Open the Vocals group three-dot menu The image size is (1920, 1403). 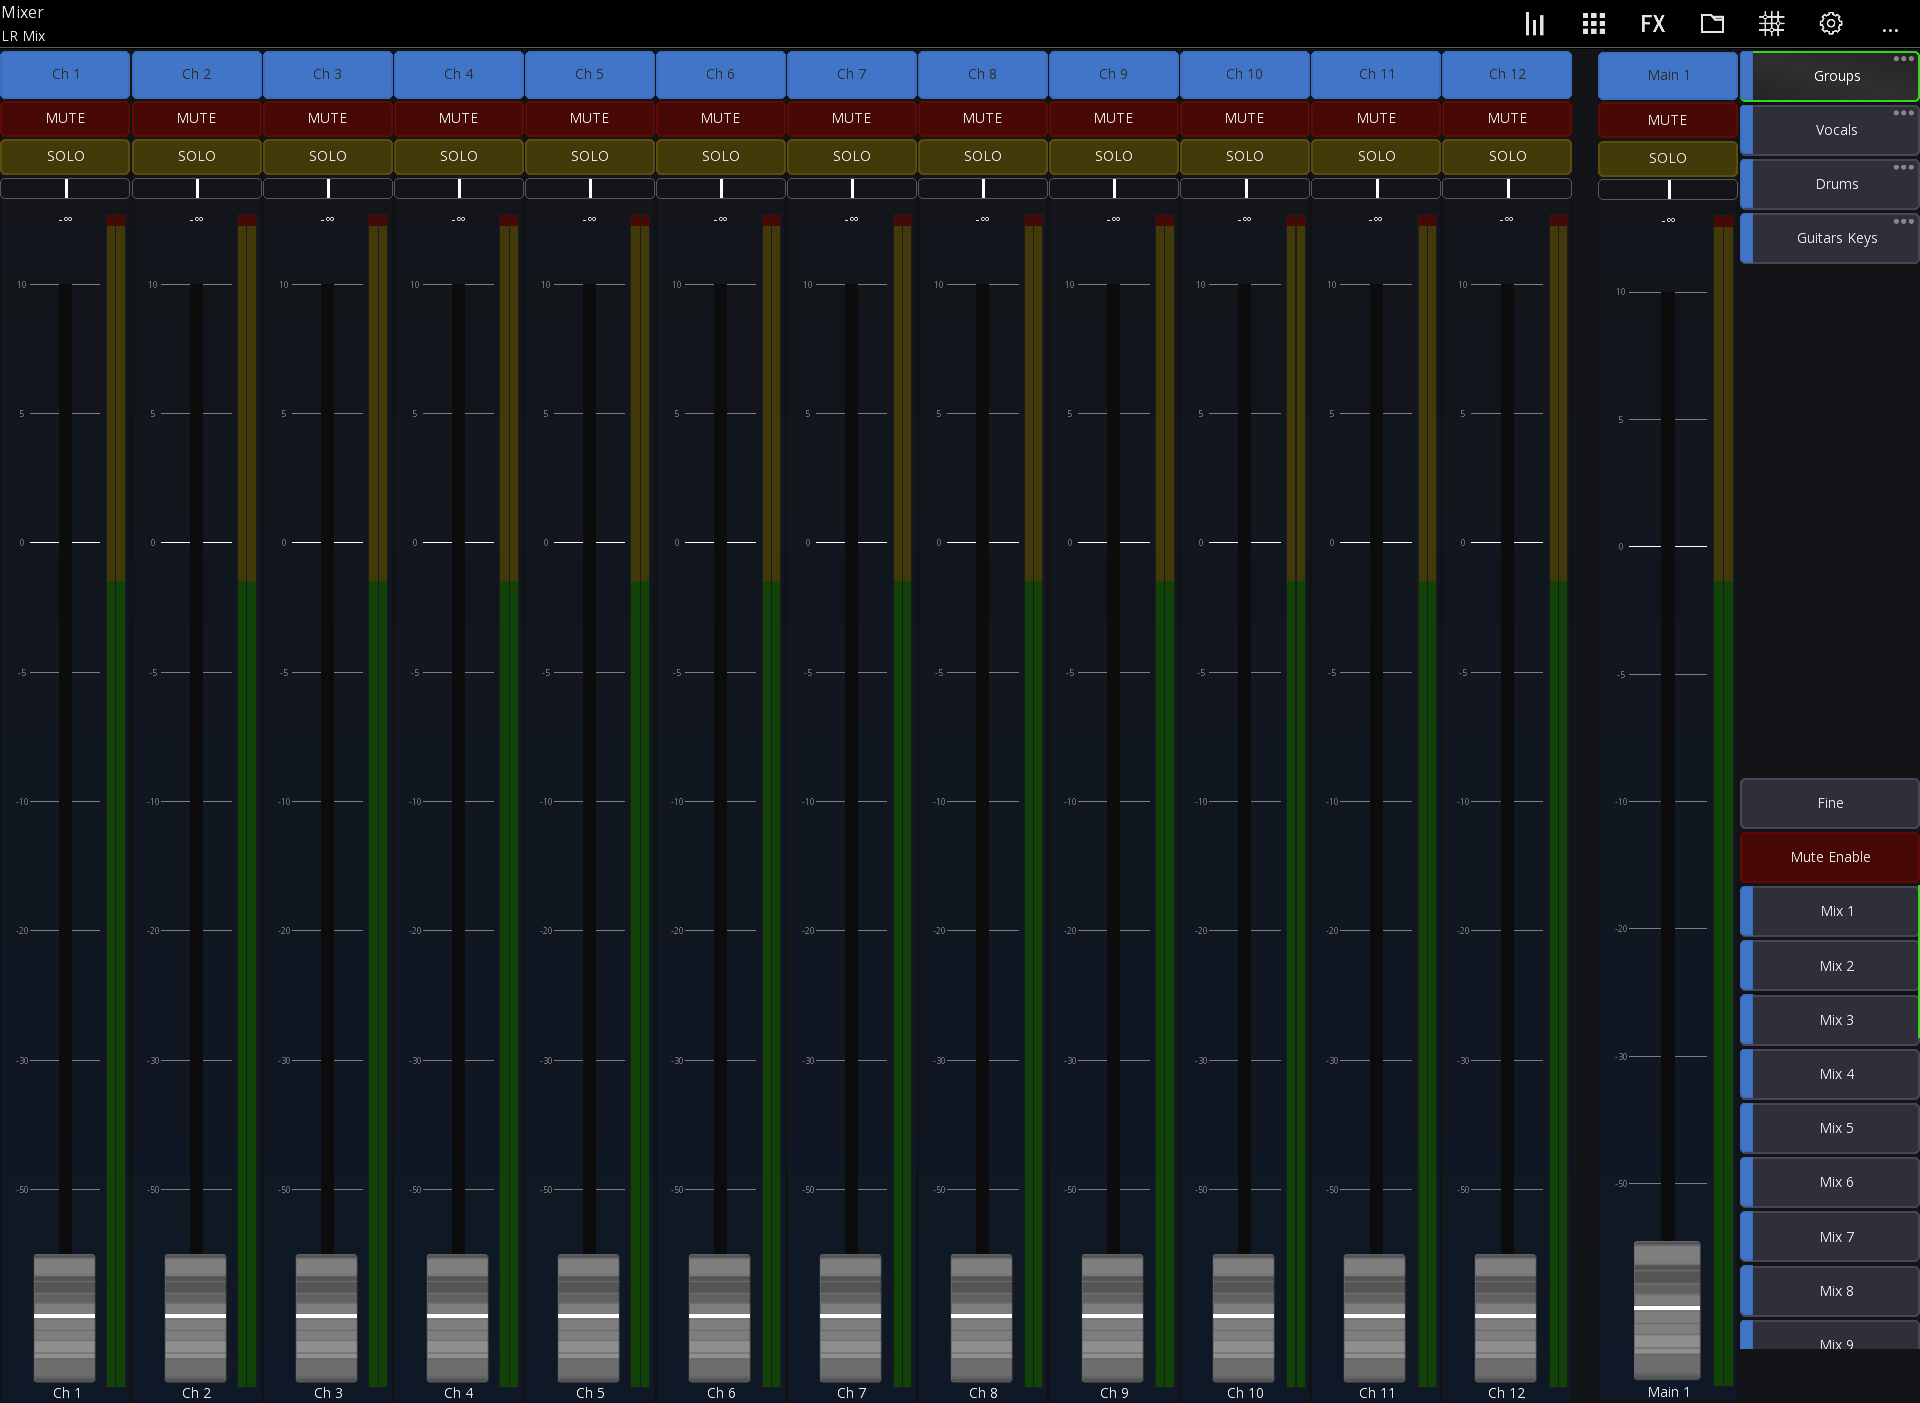(1903, 113)
